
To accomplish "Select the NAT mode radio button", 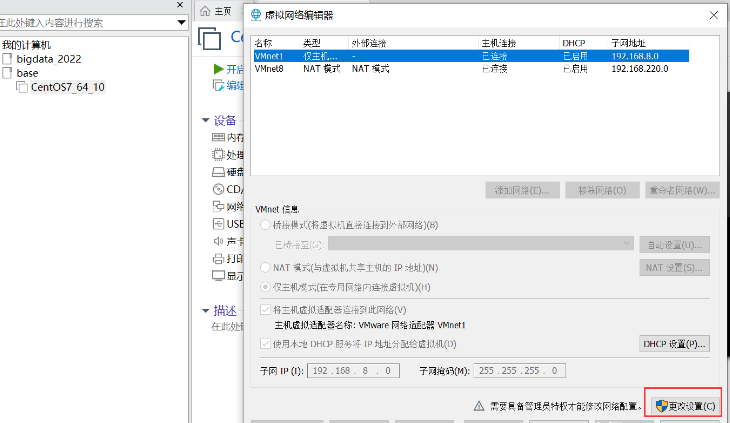I will click(x=265, y=268).
